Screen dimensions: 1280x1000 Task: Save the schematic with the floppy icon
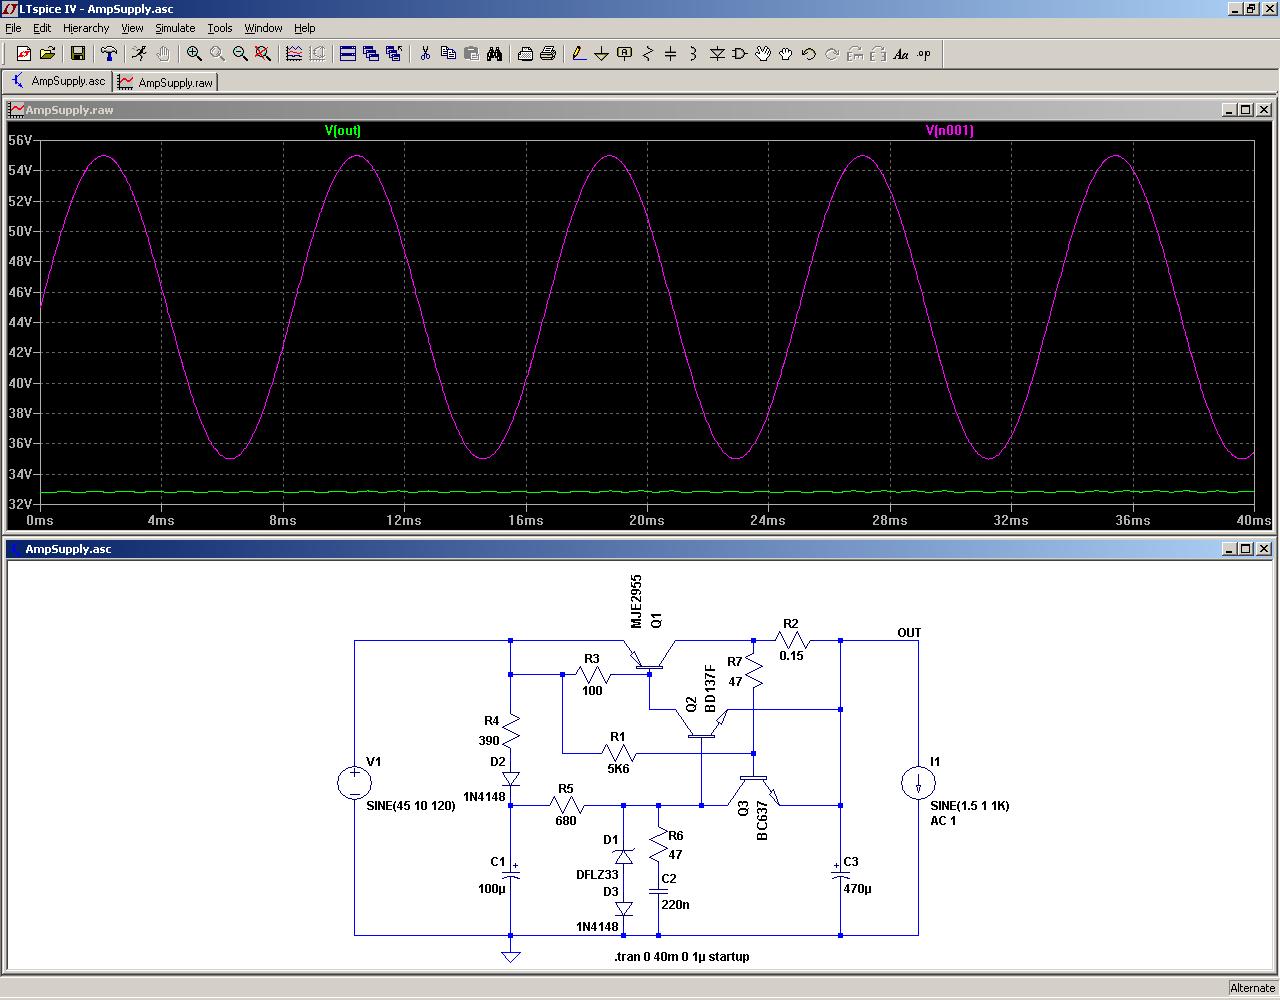tap(78, 54)
